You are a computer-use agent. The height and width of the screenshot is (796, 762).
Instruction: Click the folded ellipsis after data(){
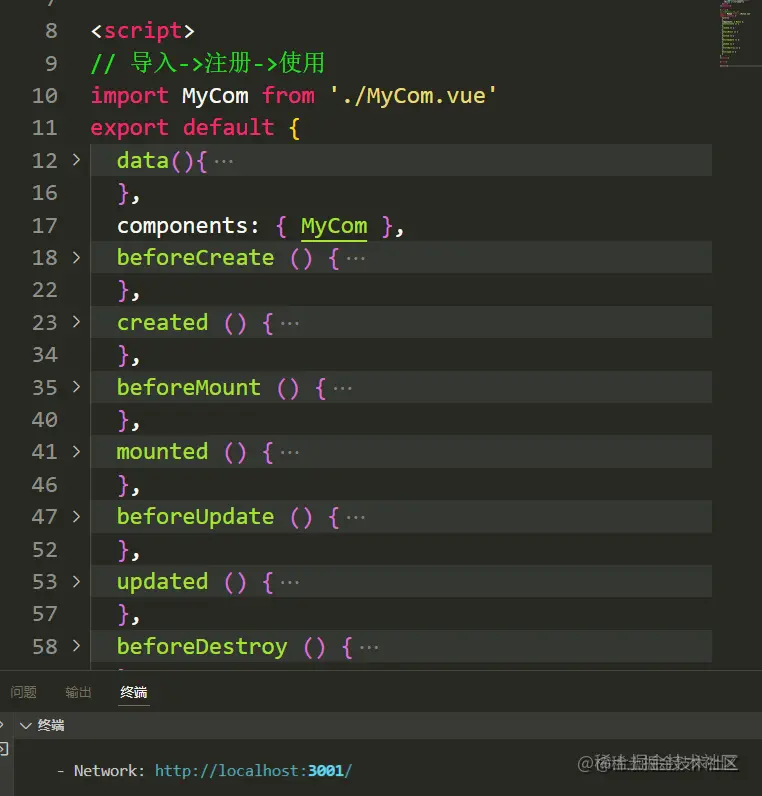[224, 162]
